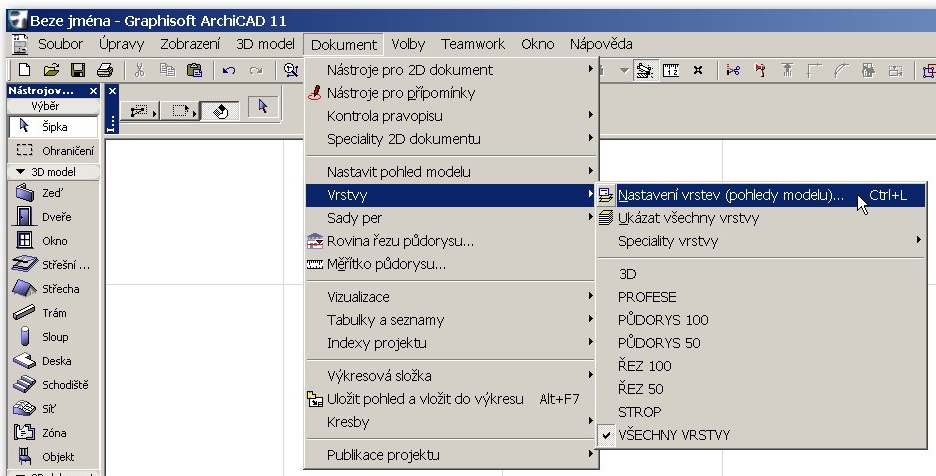Click the Paste clipboard icon
Image resolution: width=936 pixels, height=476 pixels.
click(x=194, y=70)
